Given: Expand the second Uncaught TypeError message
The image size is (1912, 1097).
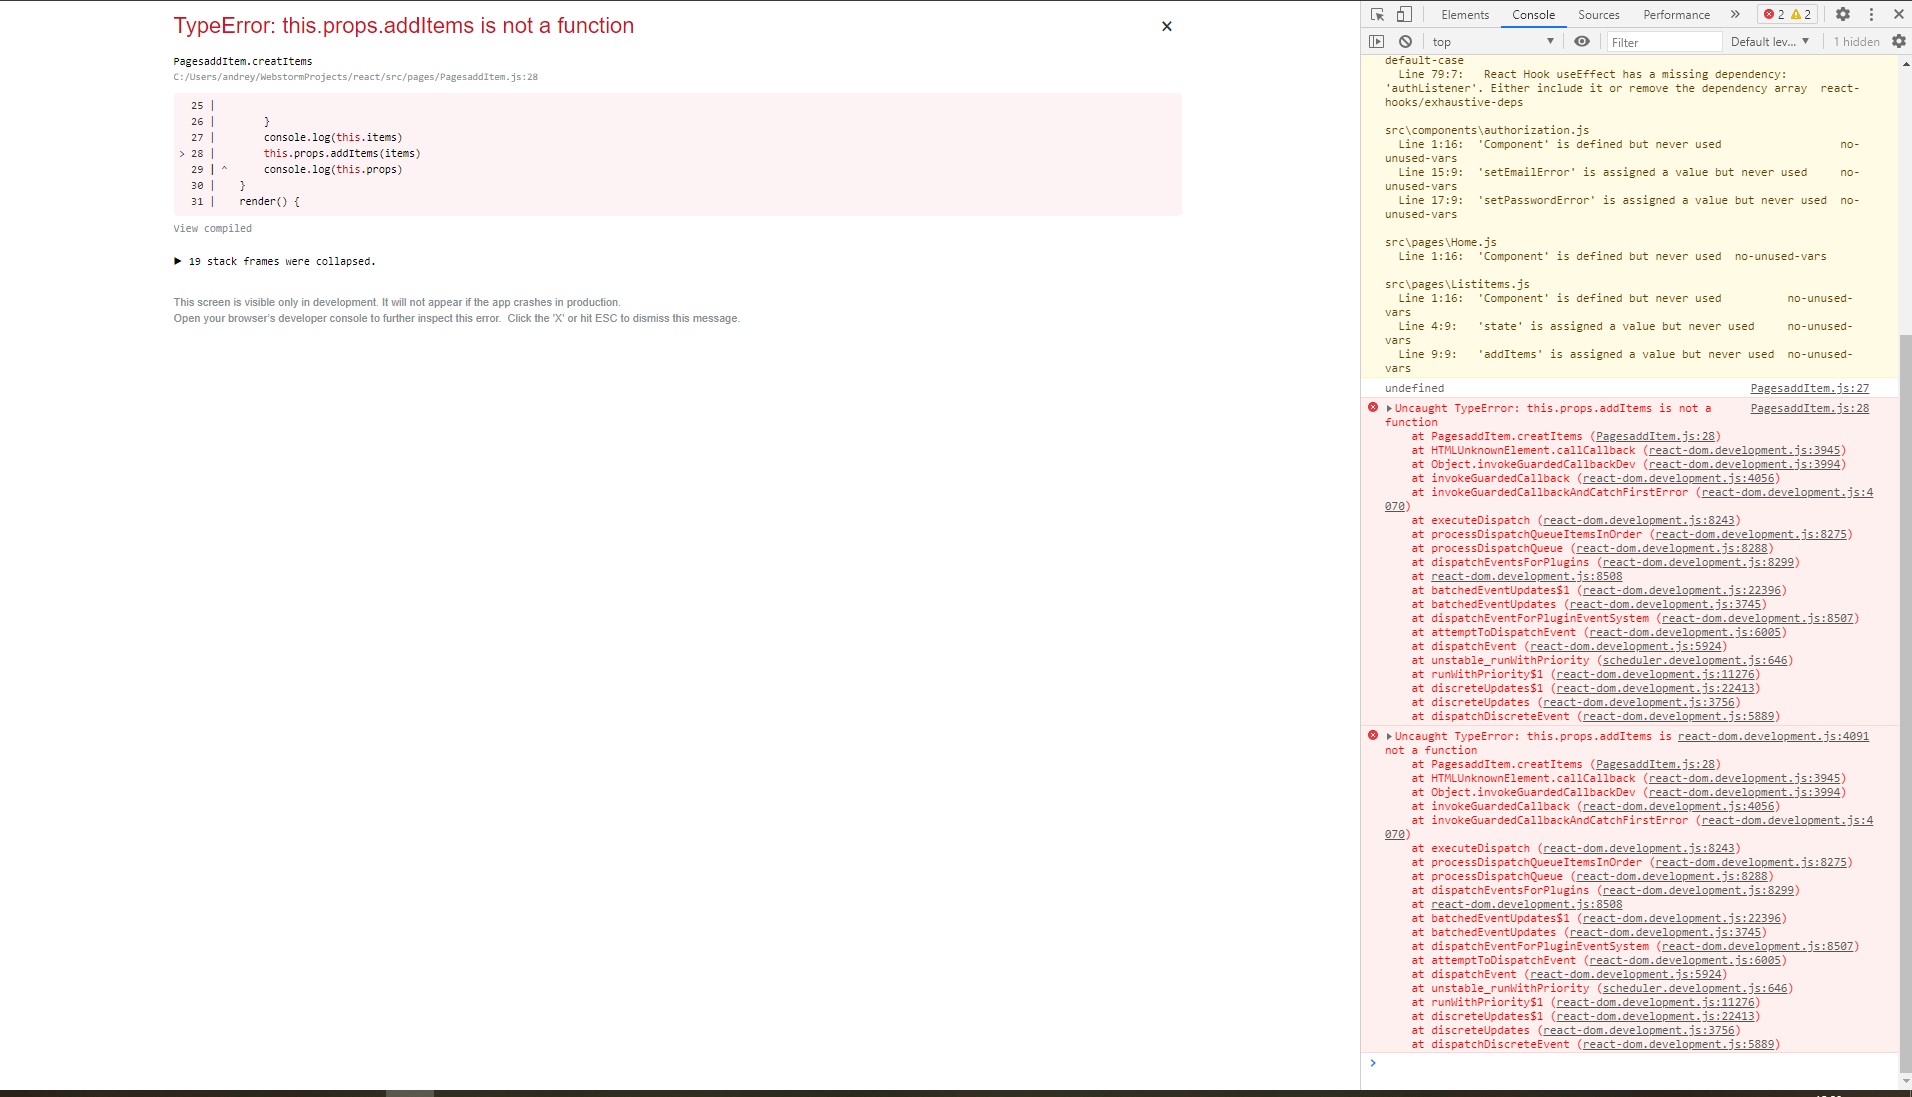Looking at the screenshot, I should 1389,736.
